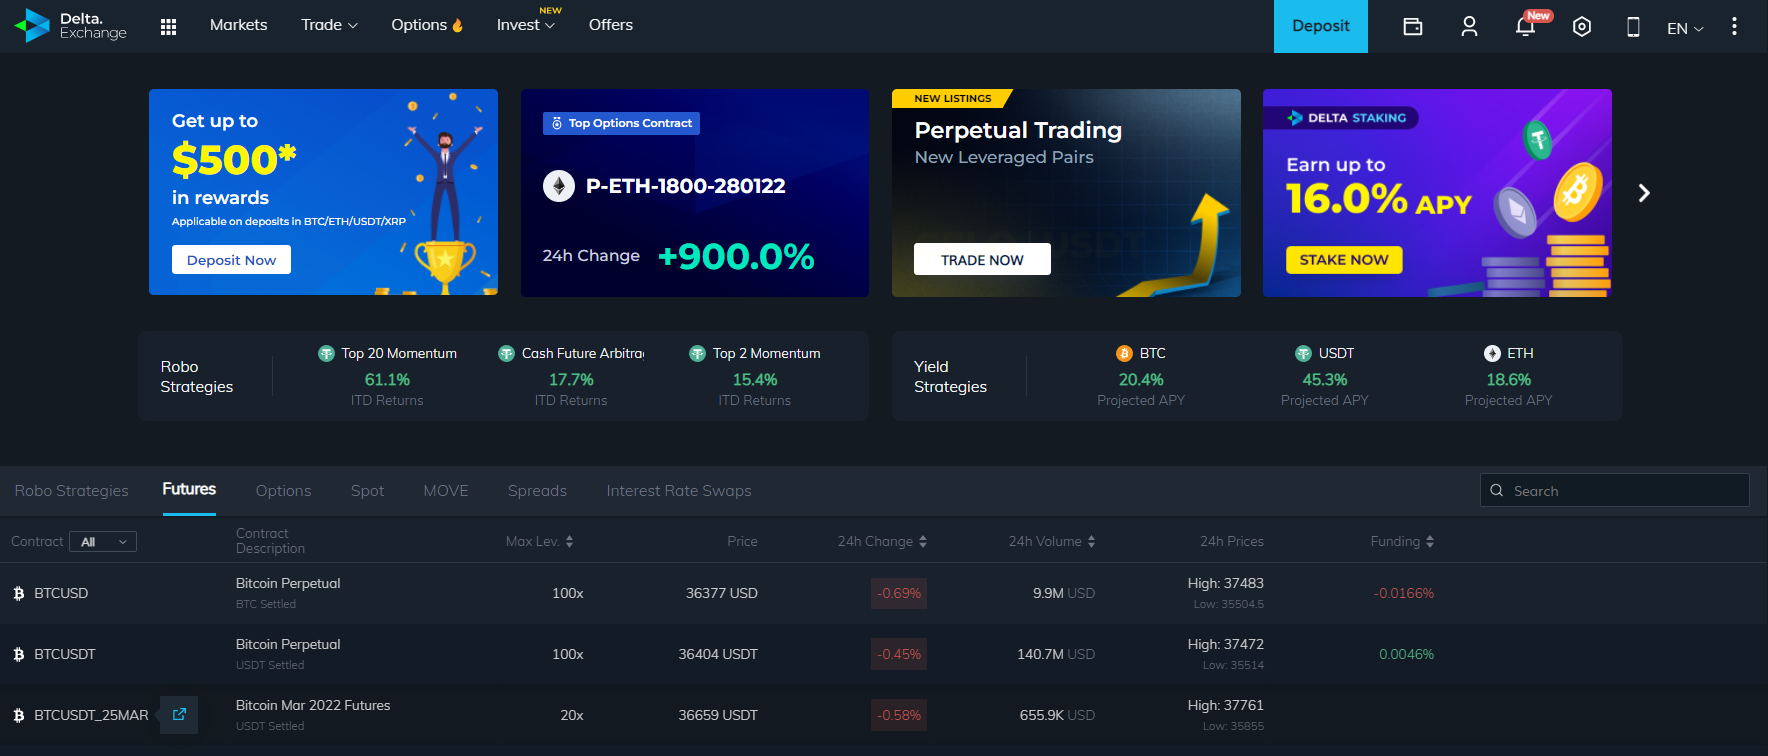The height and width of the screenshot is (756, 1768).
Task: Open the BTCUSDT contract row
Action: coord(884,654)
